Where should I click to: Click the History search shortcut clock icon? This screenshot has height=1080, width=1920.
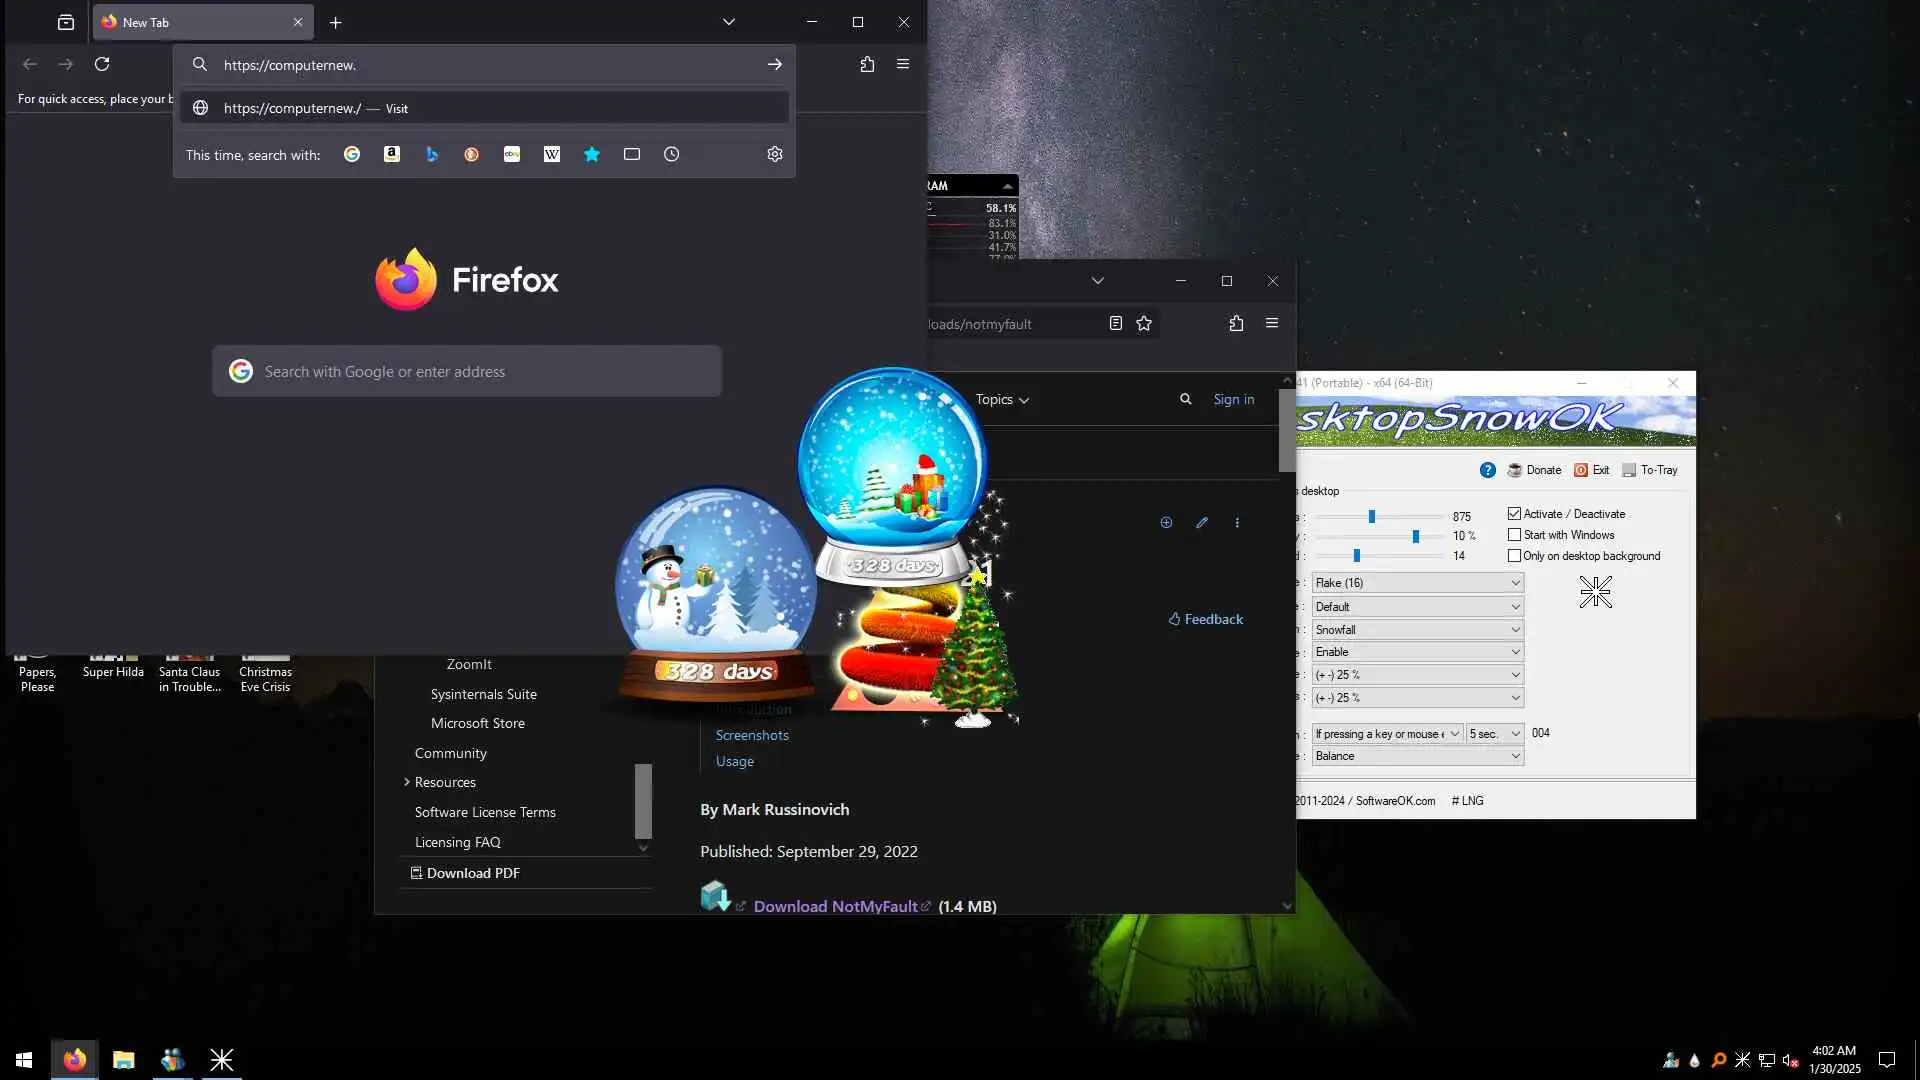[x=672, y=154]
